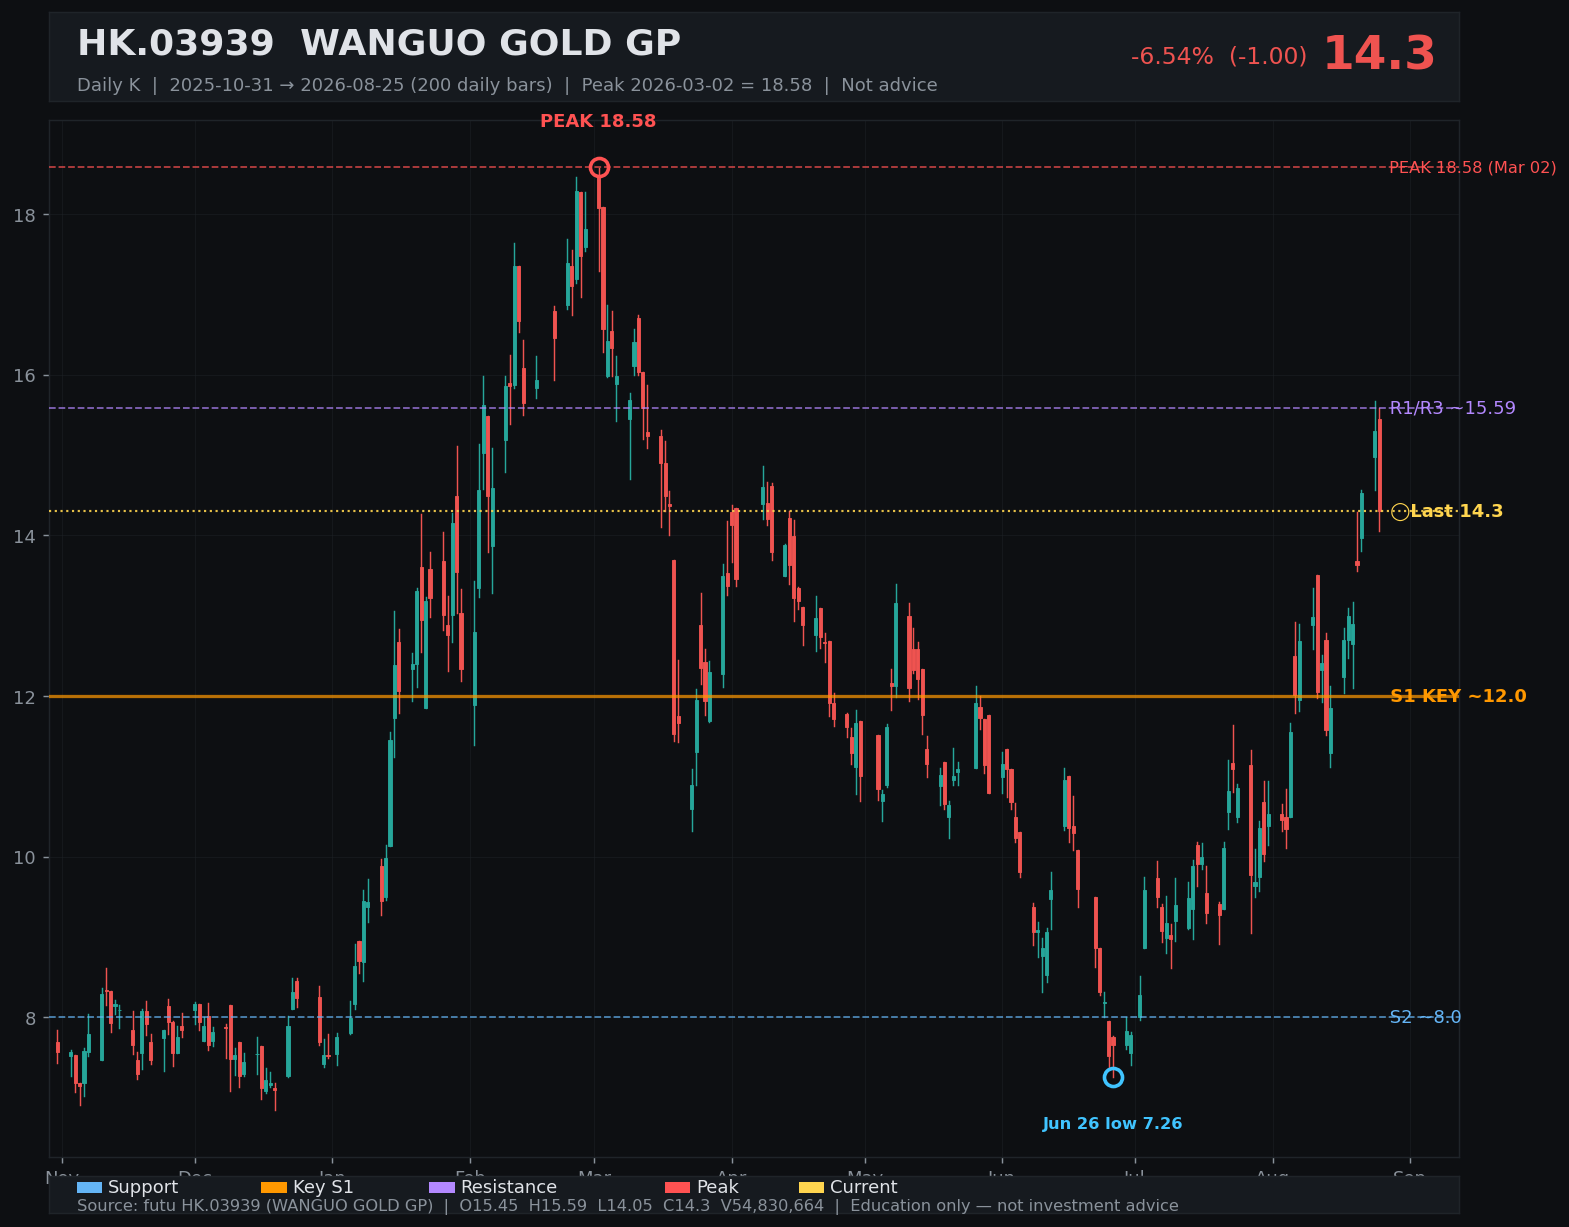This screenshot has height=1227, width=1569.
Task: Select the blue circle marker at June low
Action: 1113,1077
